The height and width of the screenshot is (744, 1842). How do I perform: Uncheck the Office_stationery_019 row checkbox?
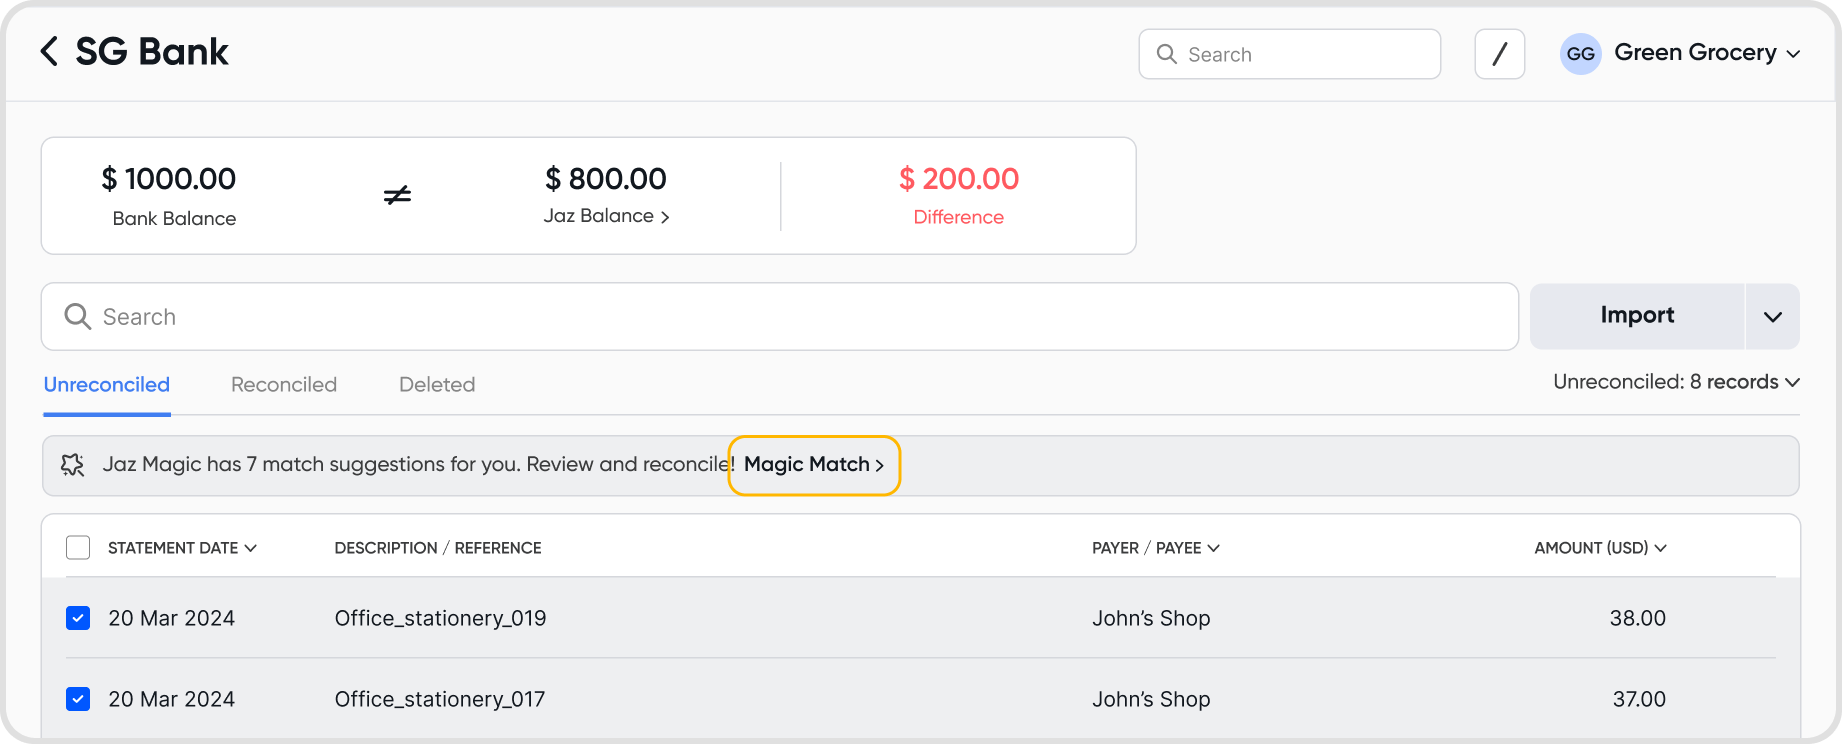[x=78, y=618]
